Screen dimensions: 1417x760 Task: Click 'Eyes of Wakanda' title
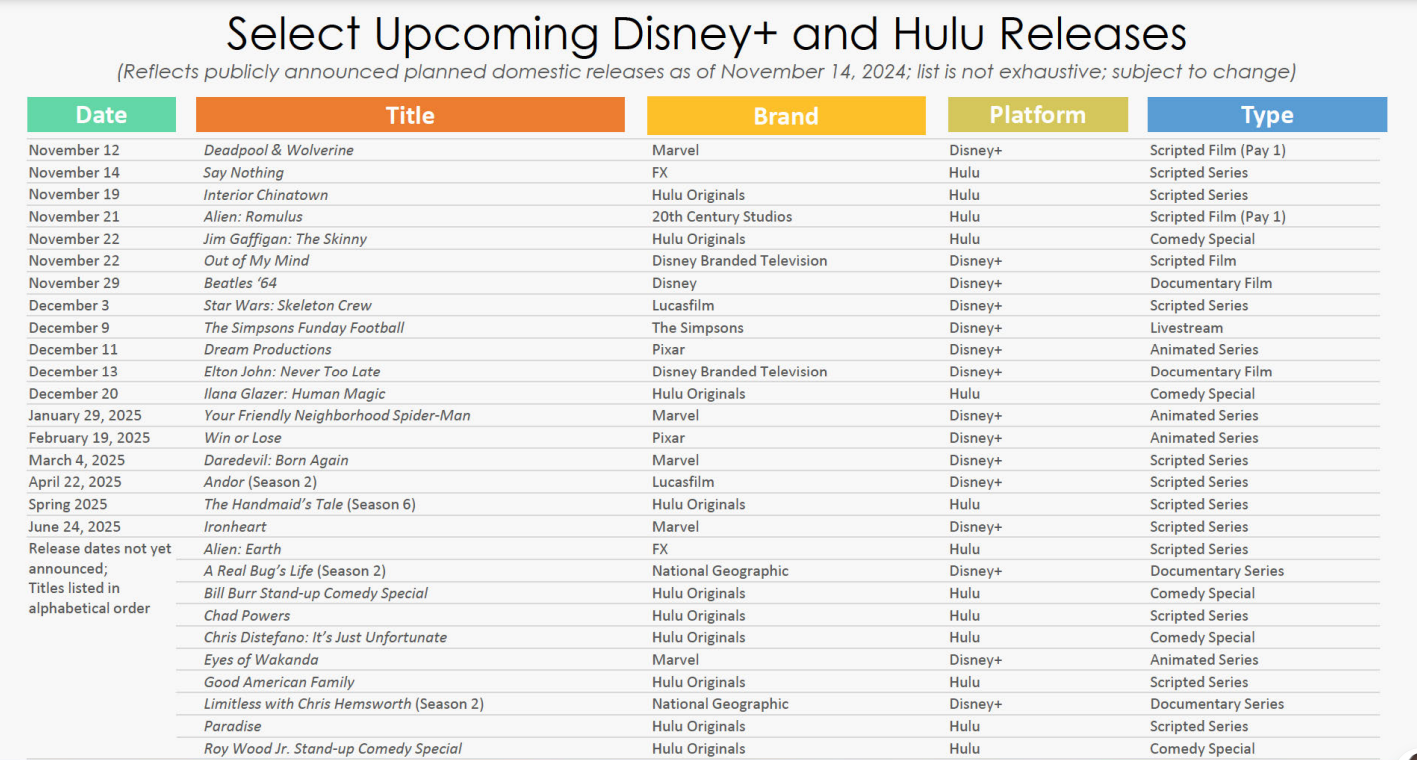tap(261, 659)
